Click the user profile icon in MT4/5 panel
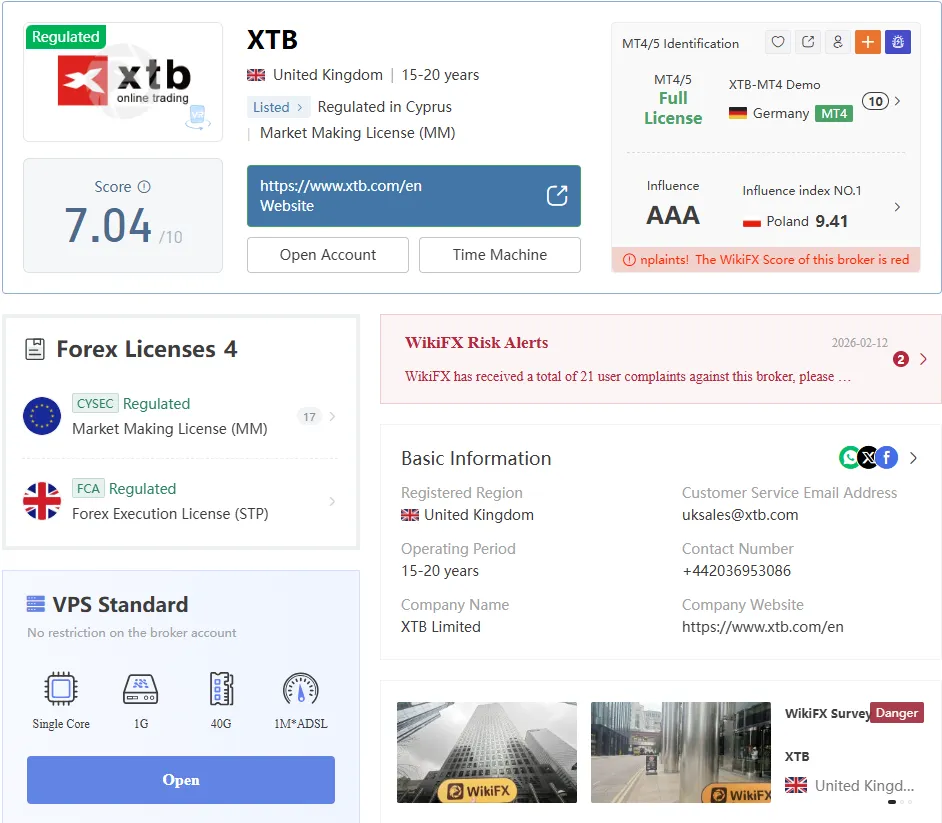 coord(838,42)
